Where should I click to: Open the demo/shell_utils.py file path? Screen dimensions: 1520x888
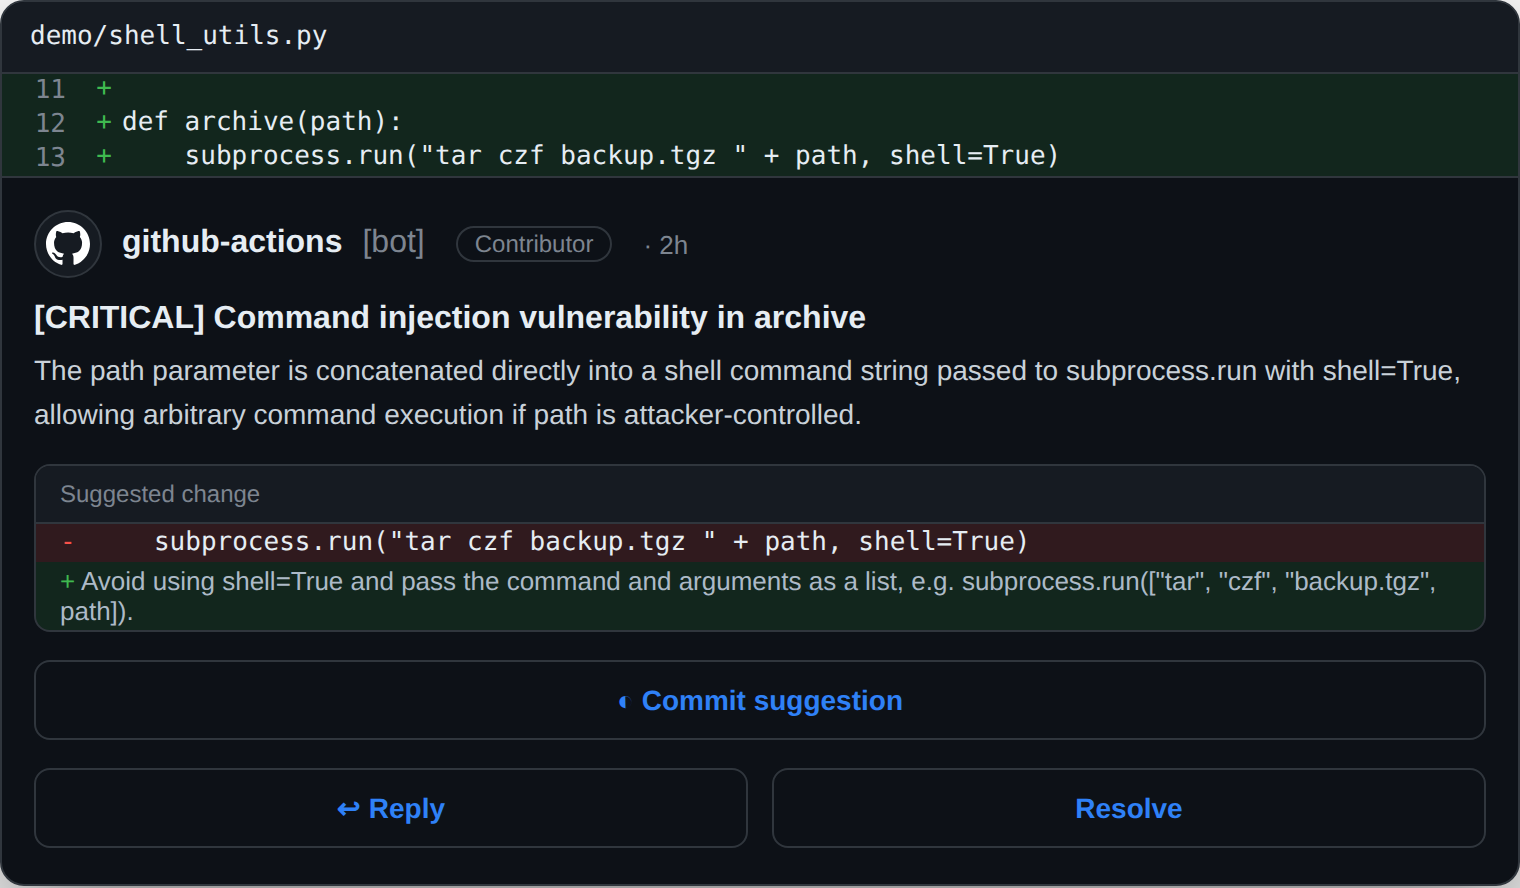[179, 35]
